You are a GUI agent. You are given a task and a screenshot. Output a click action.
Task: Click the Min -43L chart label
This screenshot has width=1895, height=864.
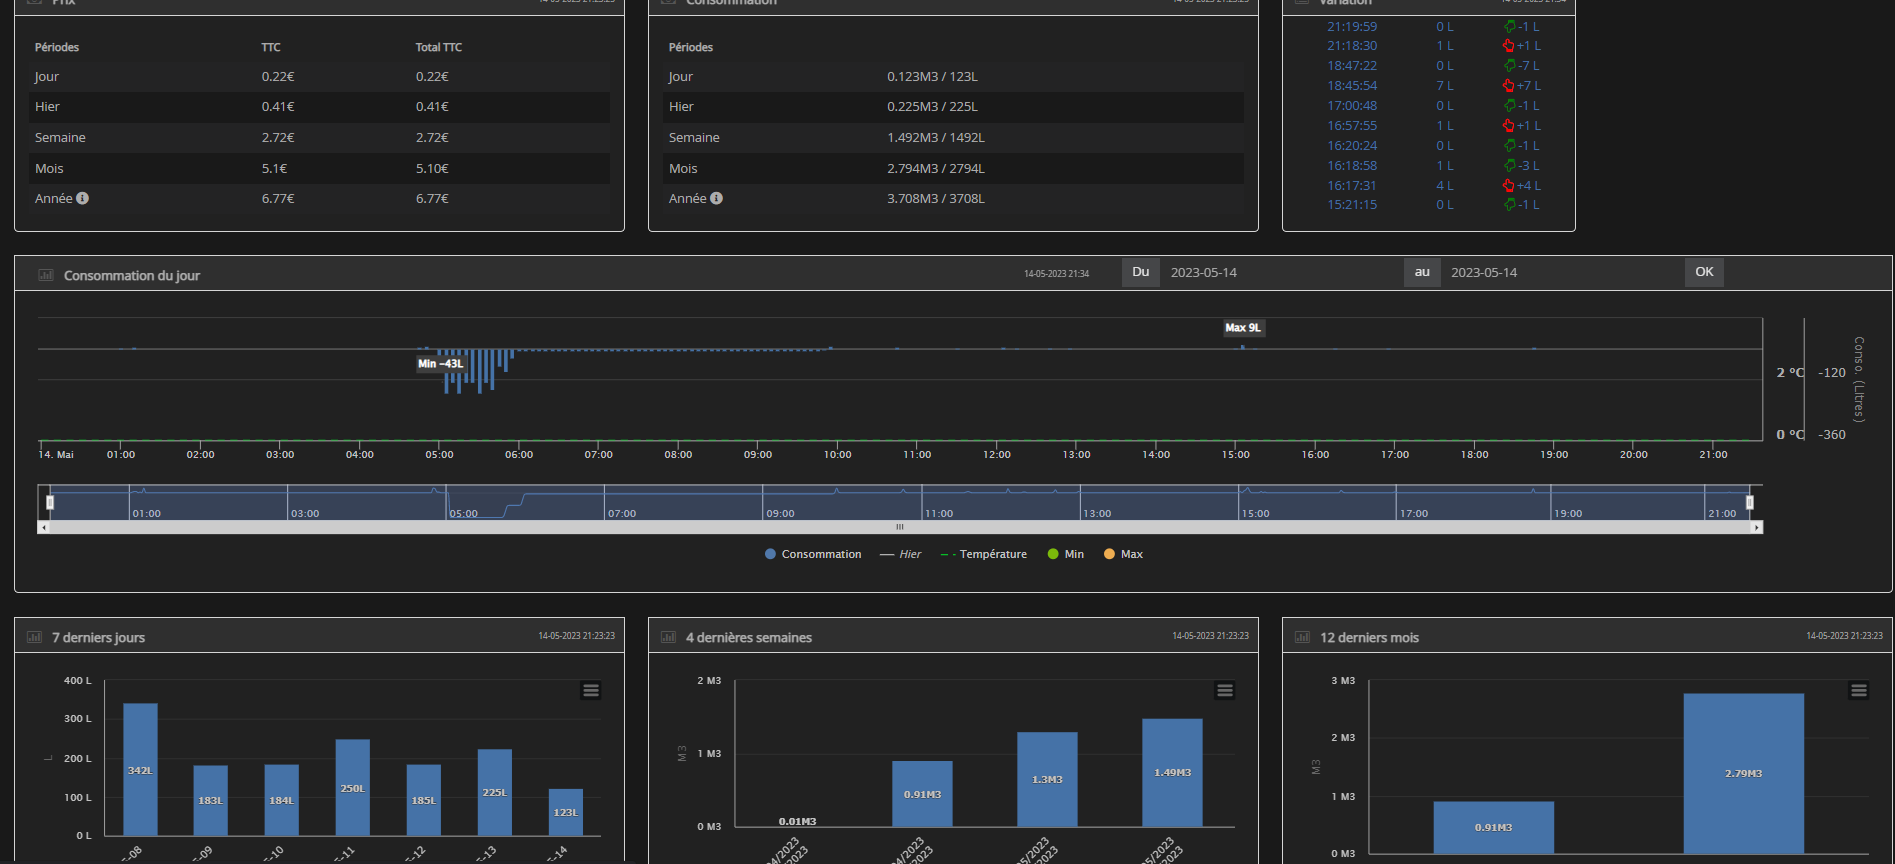441,364
